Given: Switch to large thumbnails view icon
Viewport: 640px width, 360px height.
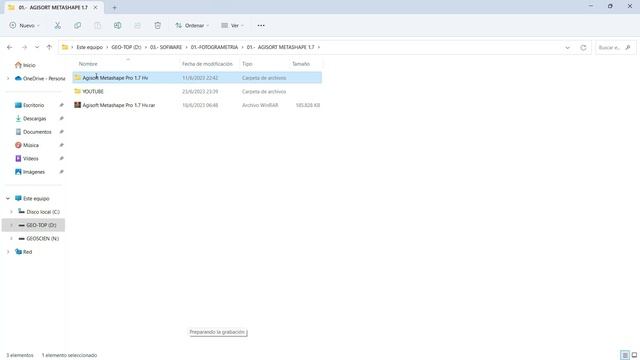Looking at the screenshot, I should click(x=634, y=355).
